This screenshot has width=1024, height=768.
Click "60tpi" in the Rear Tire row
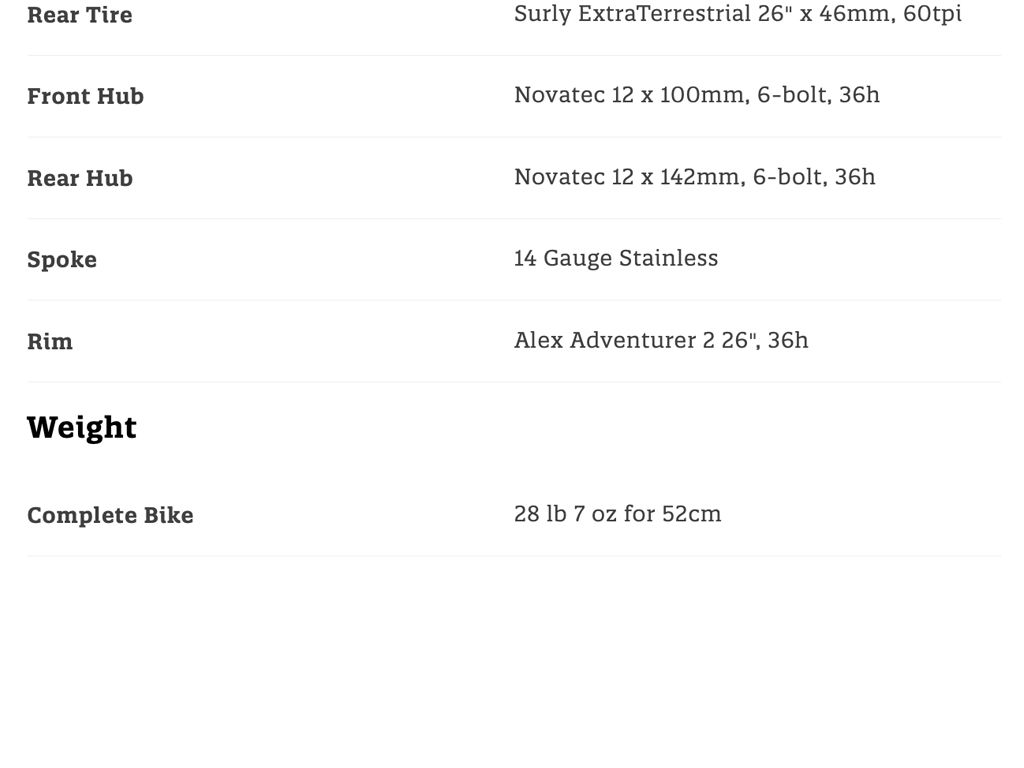(x=932, y=14)
